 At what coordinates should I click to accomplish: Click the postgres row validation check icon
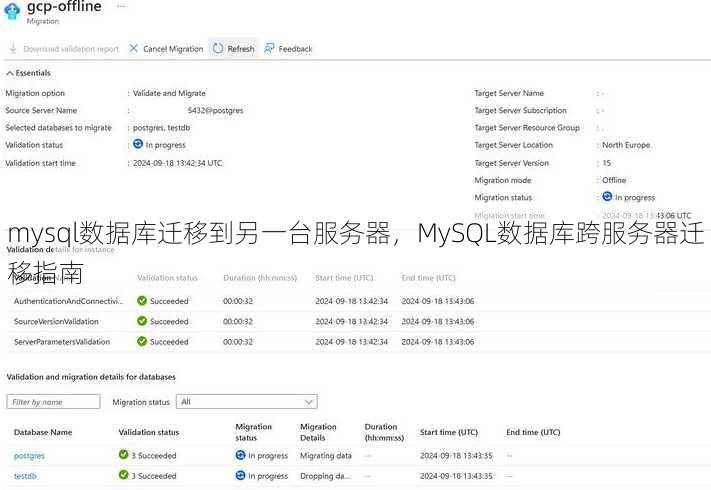click(x=123, y=454)
